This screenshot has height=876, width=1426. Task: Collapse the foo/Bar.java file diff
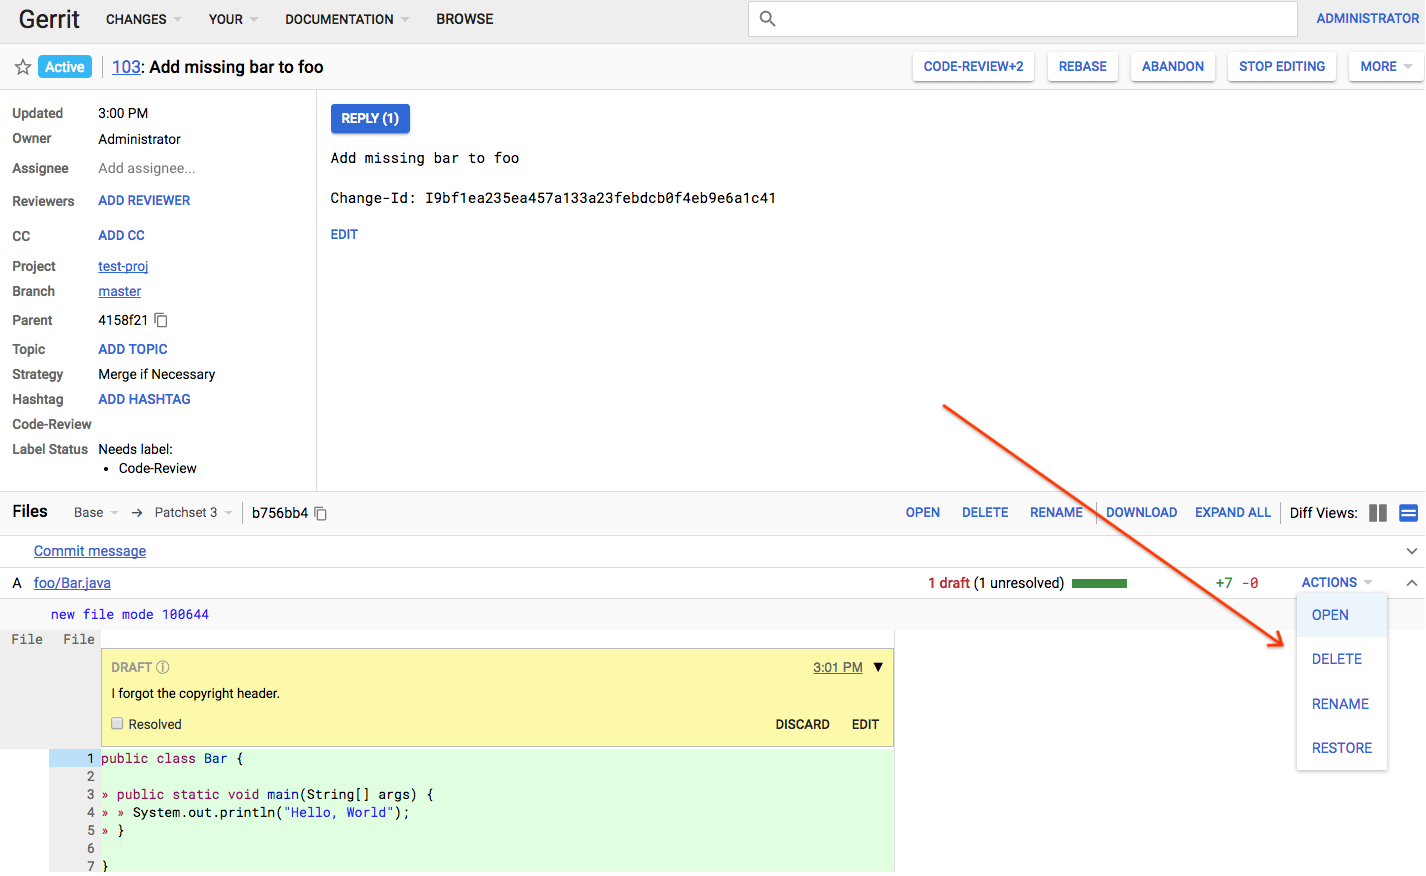coord(1411,582)
